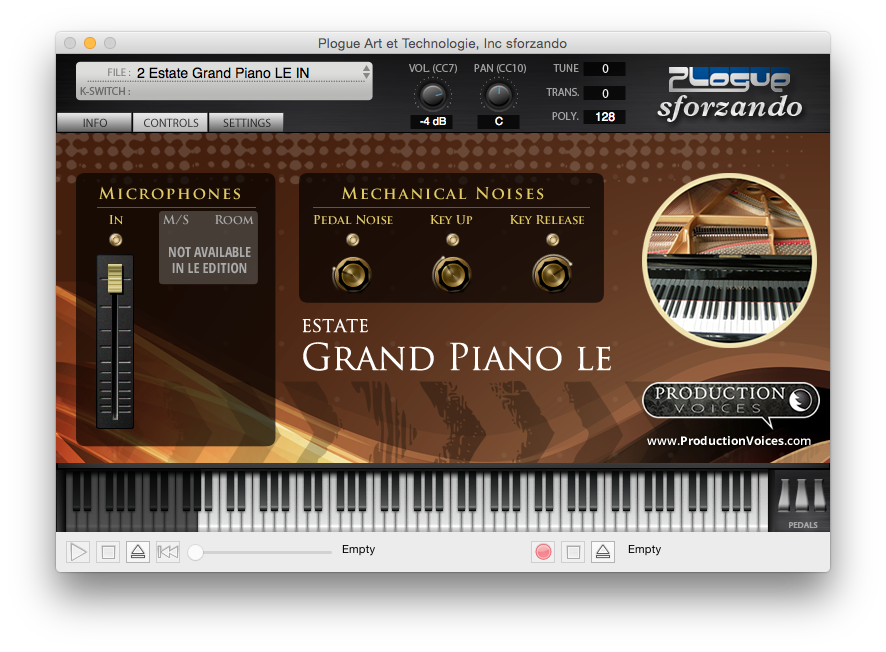Click the player Stop square button
The height and width of the screenshot is (652, 886).
pos(108,552)
